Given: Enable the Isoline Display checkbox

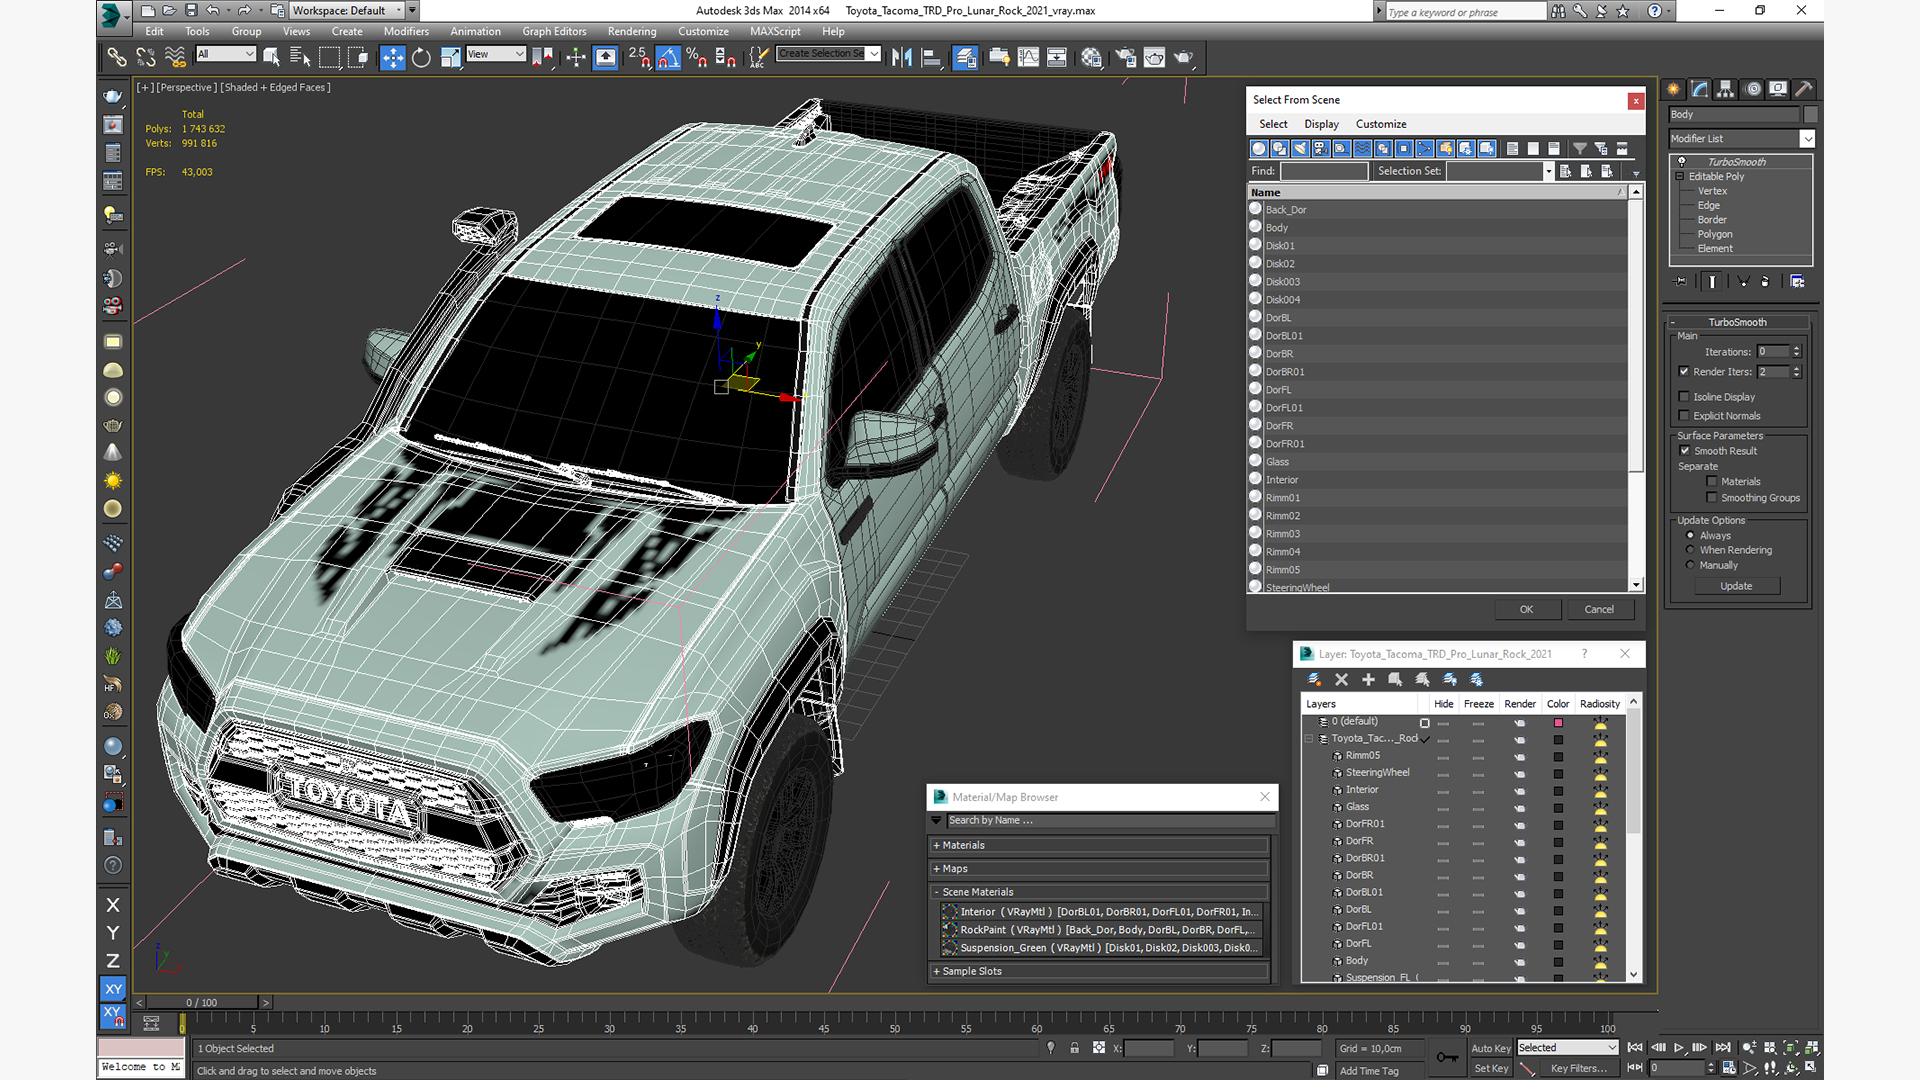Looking at the screenshot, I should tap(1684, 396).
